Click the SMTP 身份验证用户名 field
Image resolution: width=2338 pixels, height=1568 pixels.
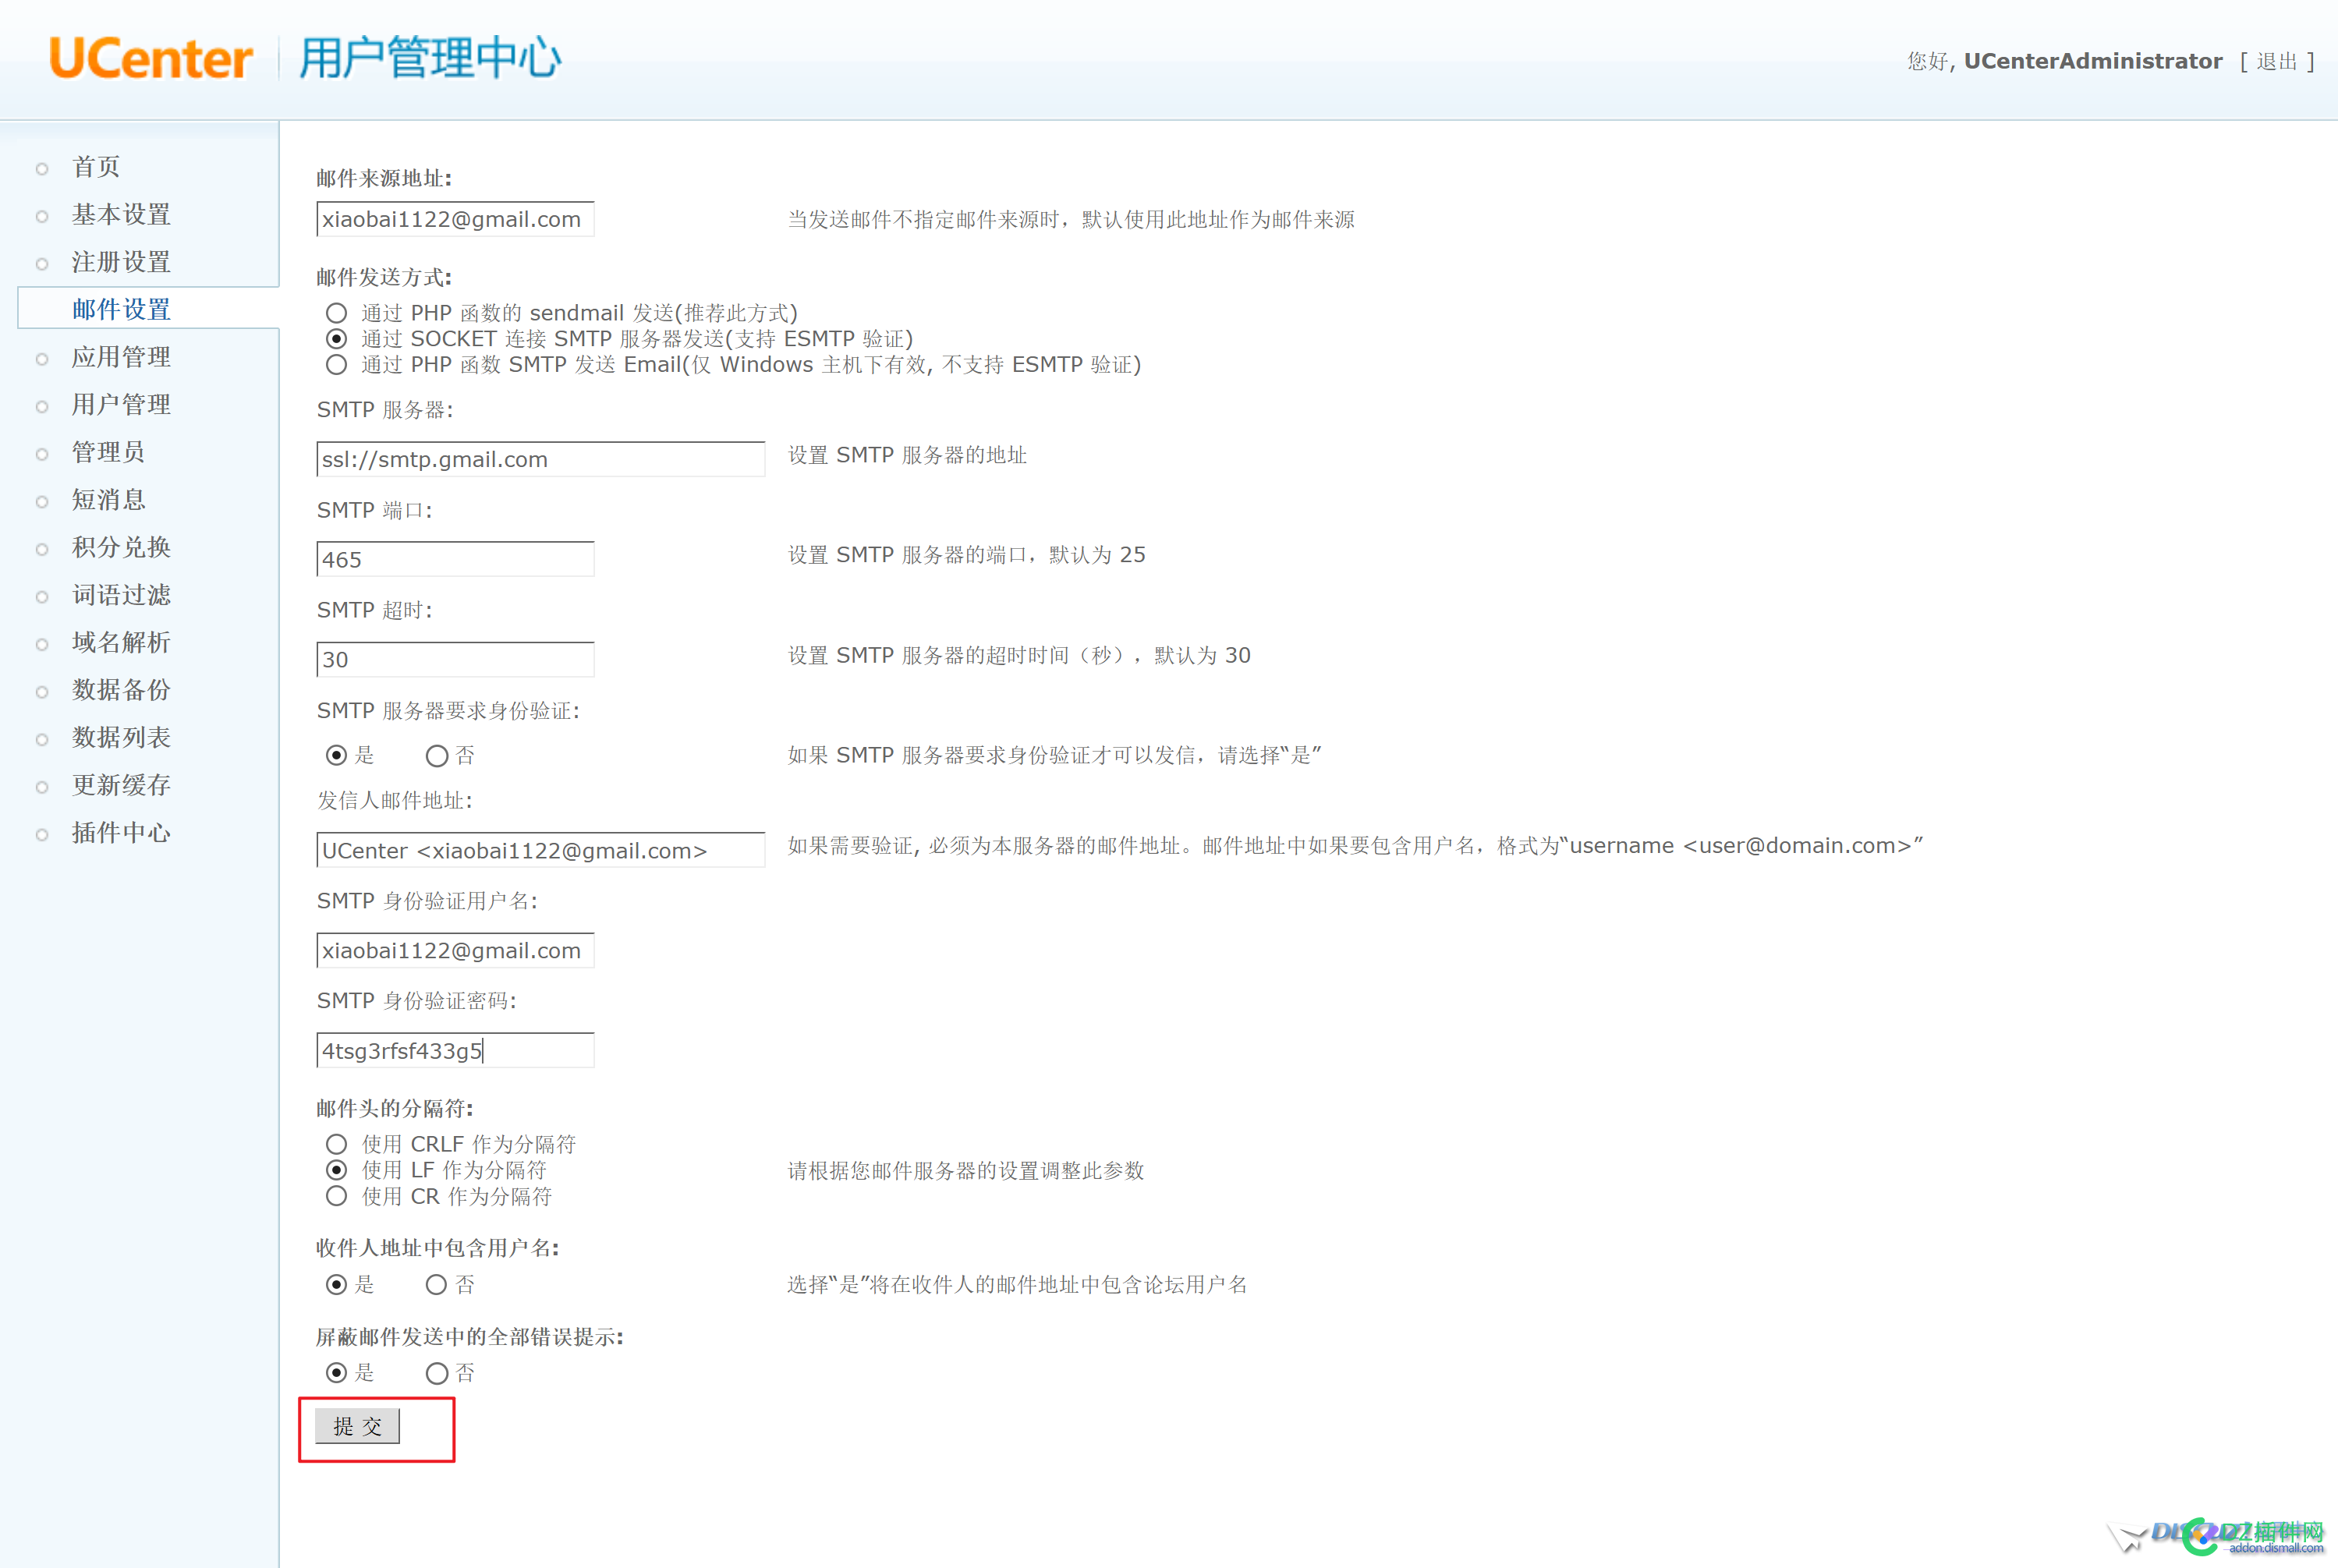point(455,950)
